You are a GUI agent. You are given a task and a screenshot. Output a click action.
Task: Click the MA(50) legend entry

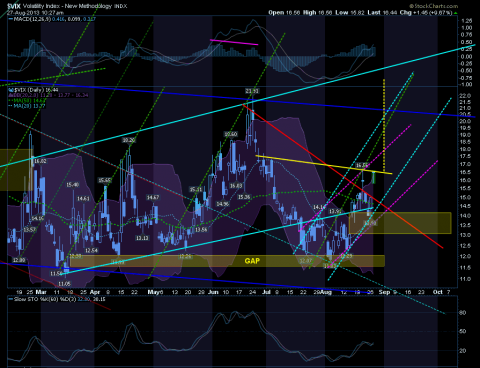(x=29, y=100)
